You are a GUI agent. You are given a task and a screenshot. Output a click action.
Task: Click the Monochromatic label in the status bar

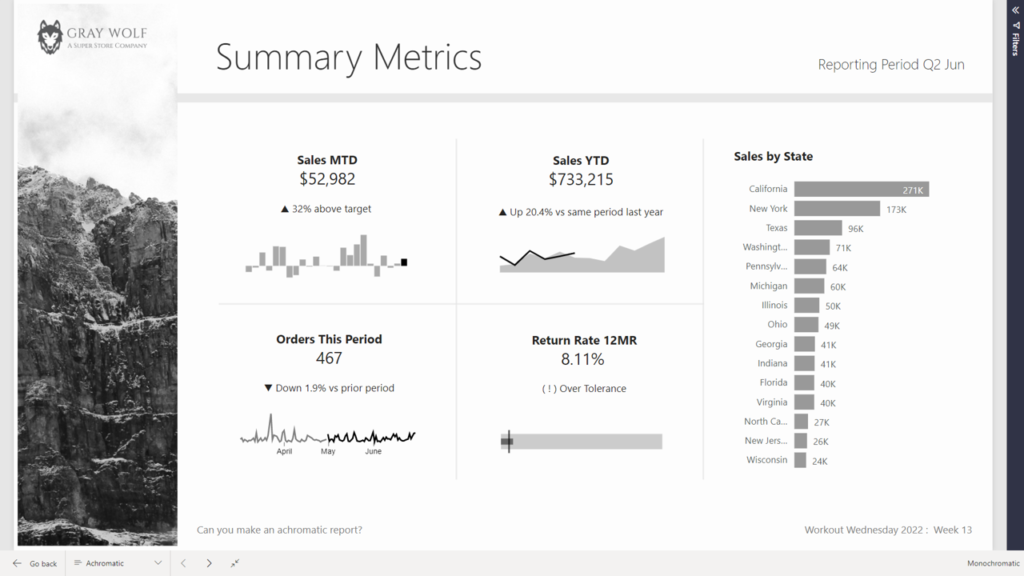click(990, 564)
